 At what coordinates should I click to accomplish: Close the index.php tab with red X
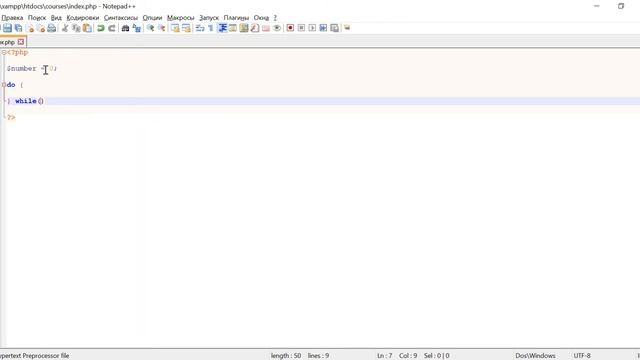tap(21, 42)
